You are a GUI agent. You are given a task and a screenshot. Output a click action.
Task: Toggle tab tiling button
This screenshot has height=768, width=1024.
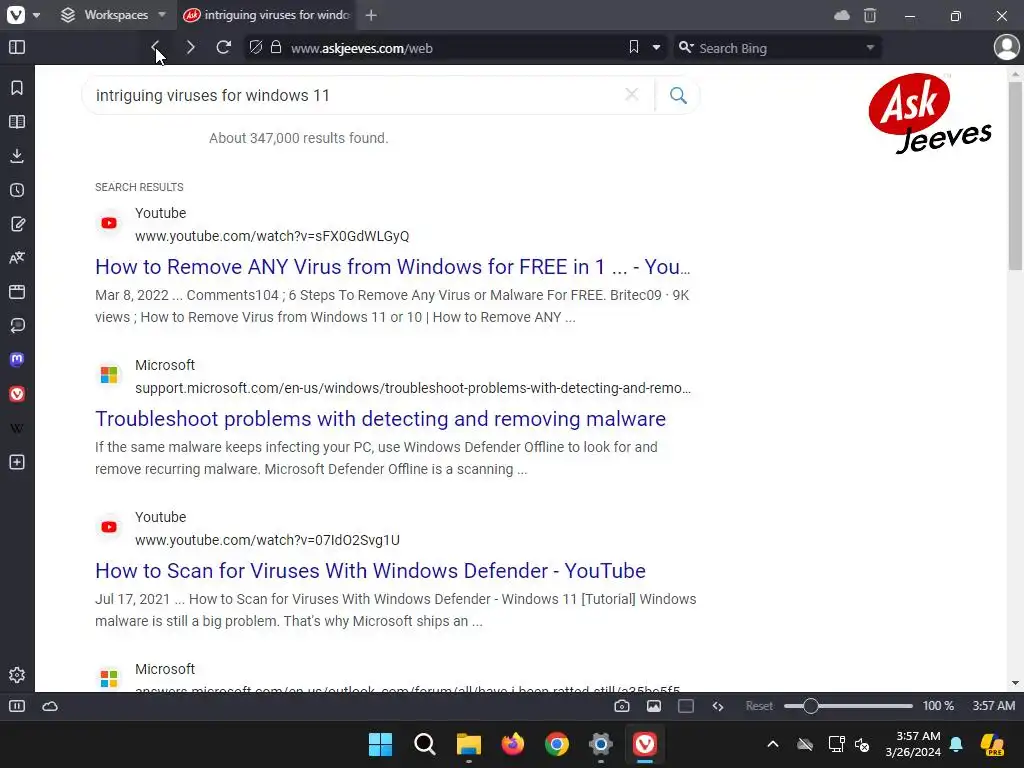pyautogui.click(x=686, y=706)
